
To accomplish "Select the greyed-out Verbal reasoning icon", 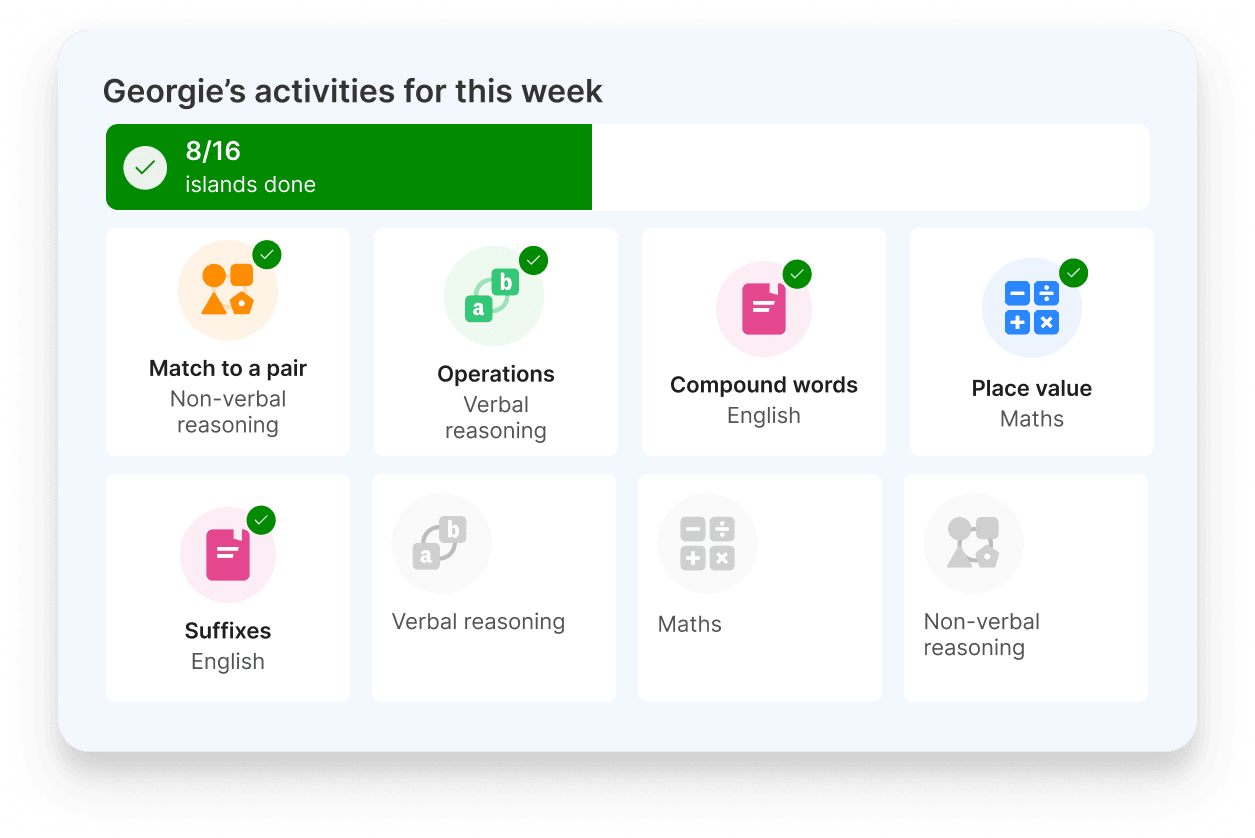I will point(441,543).
